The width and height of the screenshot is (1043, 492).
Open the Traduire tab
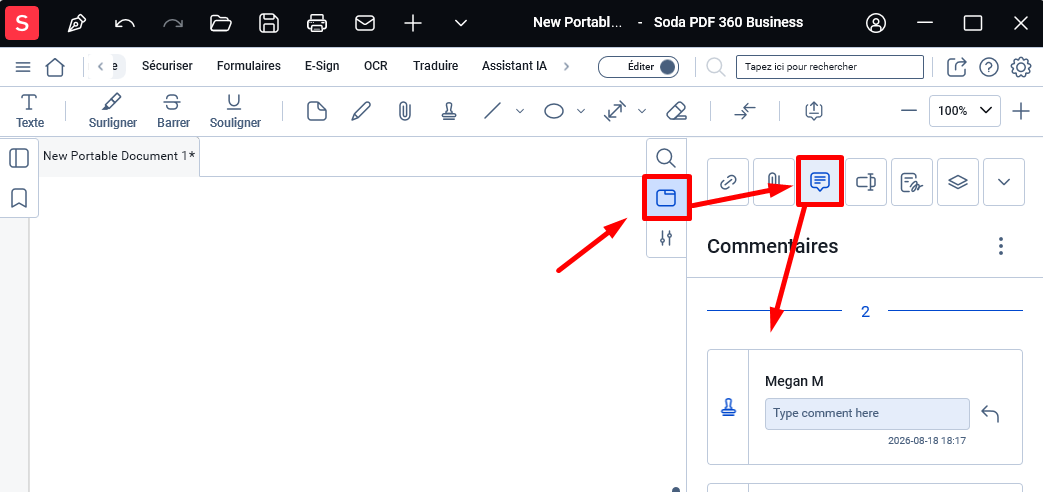click(x=436, y=66)
